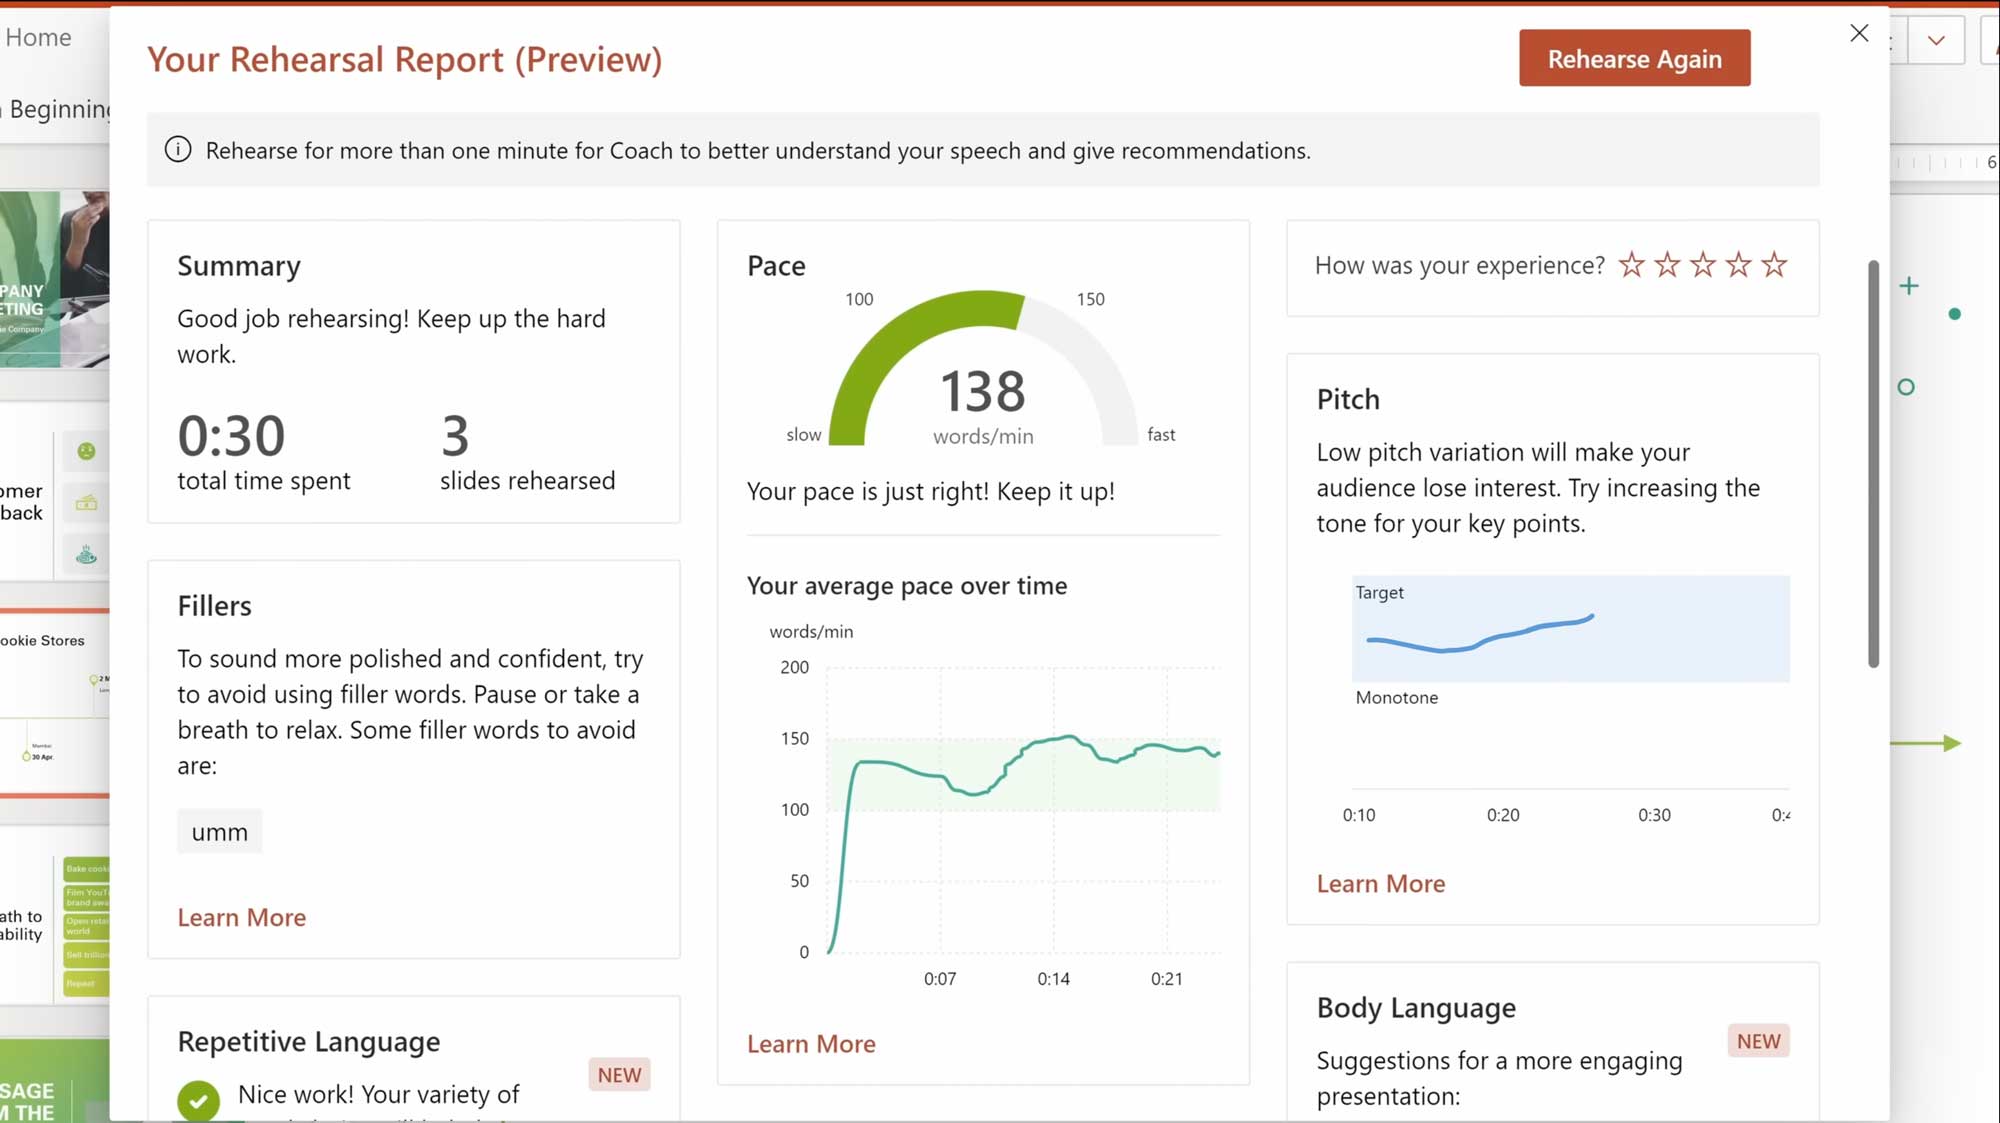The image size is (2000, 1123).
Task: Click the add slide icon in sidebar
Action: 1909,284
